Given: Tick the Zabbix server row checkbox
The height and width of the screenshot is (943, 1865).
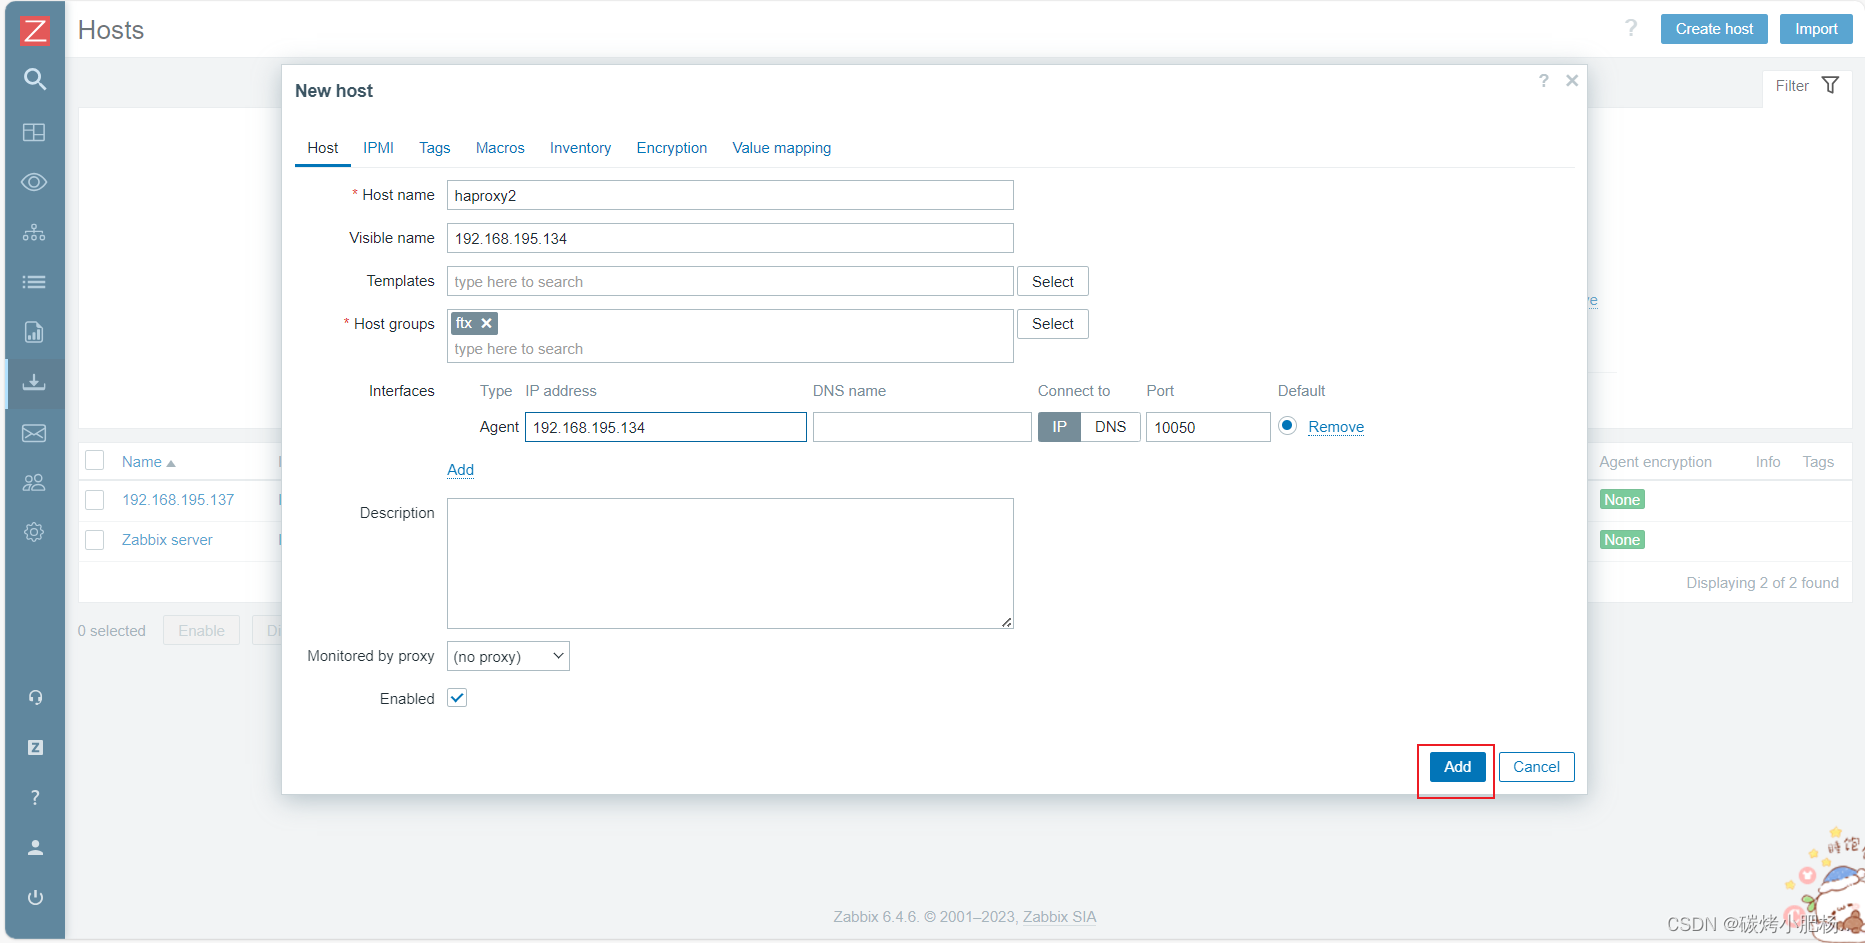Looking at the screenshot, I should pyautogui.click(x=95, y=540).
